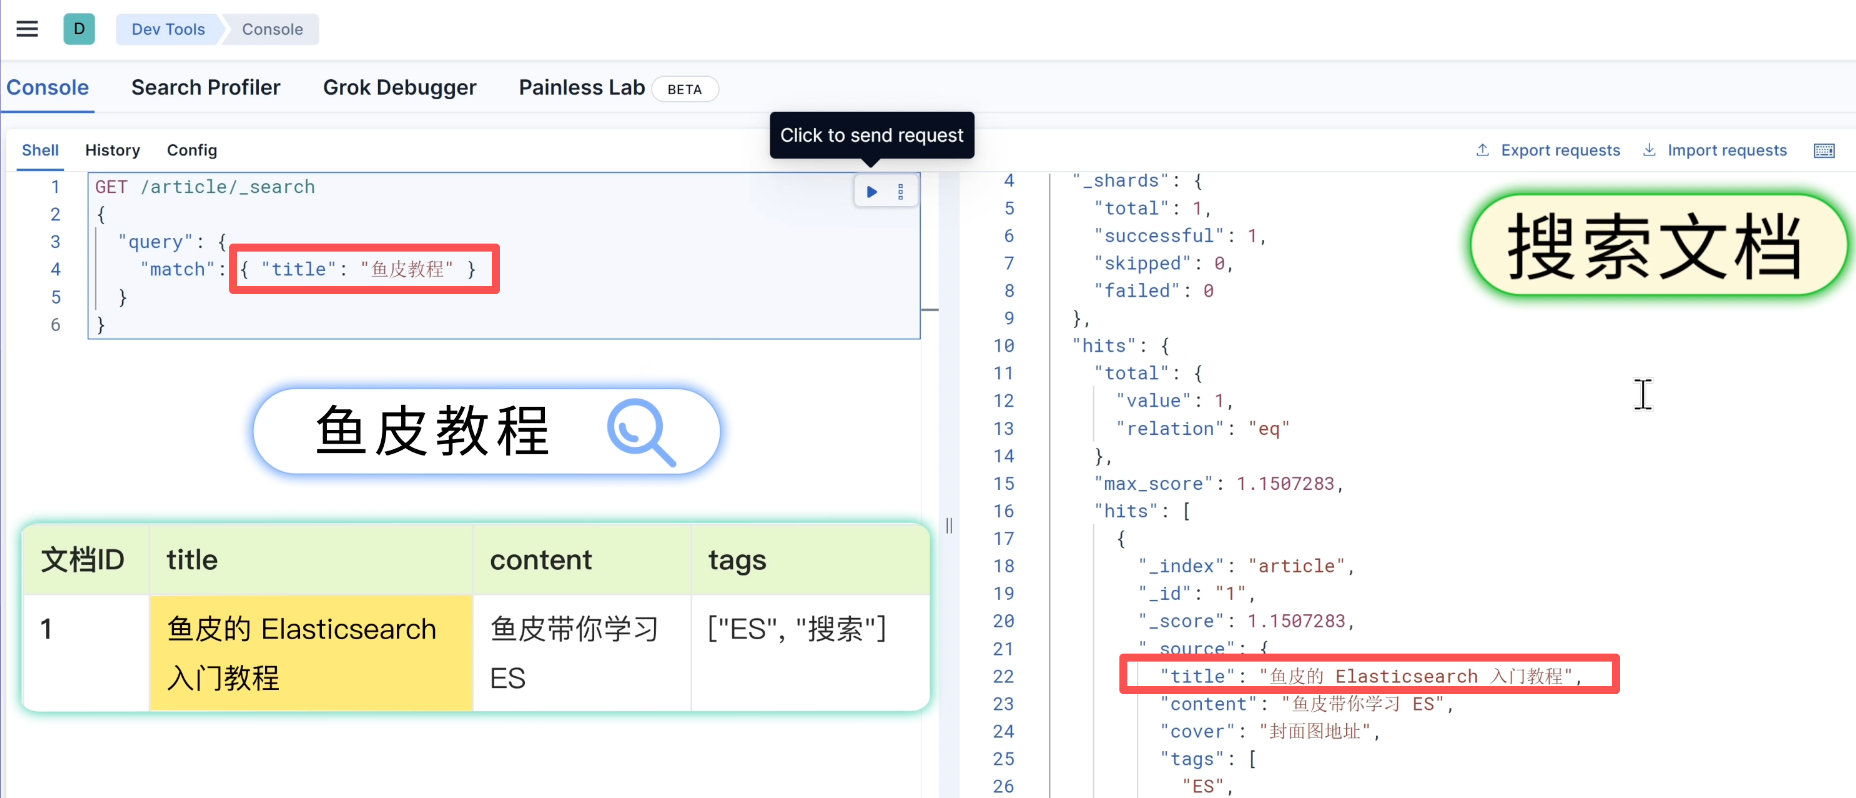Open the History tab
The width and height of the screenshot is (1856, 798).
(112, 150)
